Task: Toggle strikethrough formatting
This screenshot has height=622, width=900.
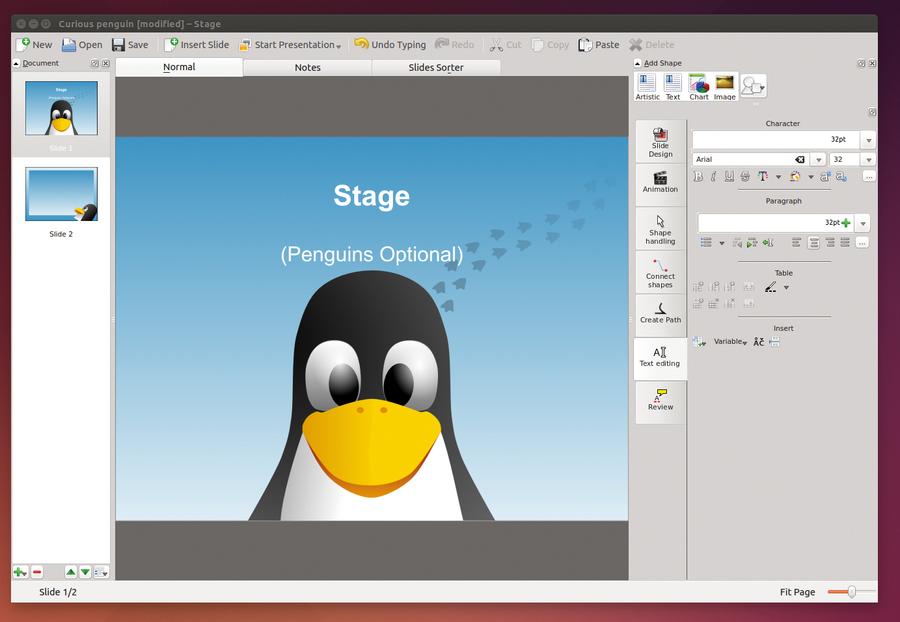Action: click(x=745, y=177)
